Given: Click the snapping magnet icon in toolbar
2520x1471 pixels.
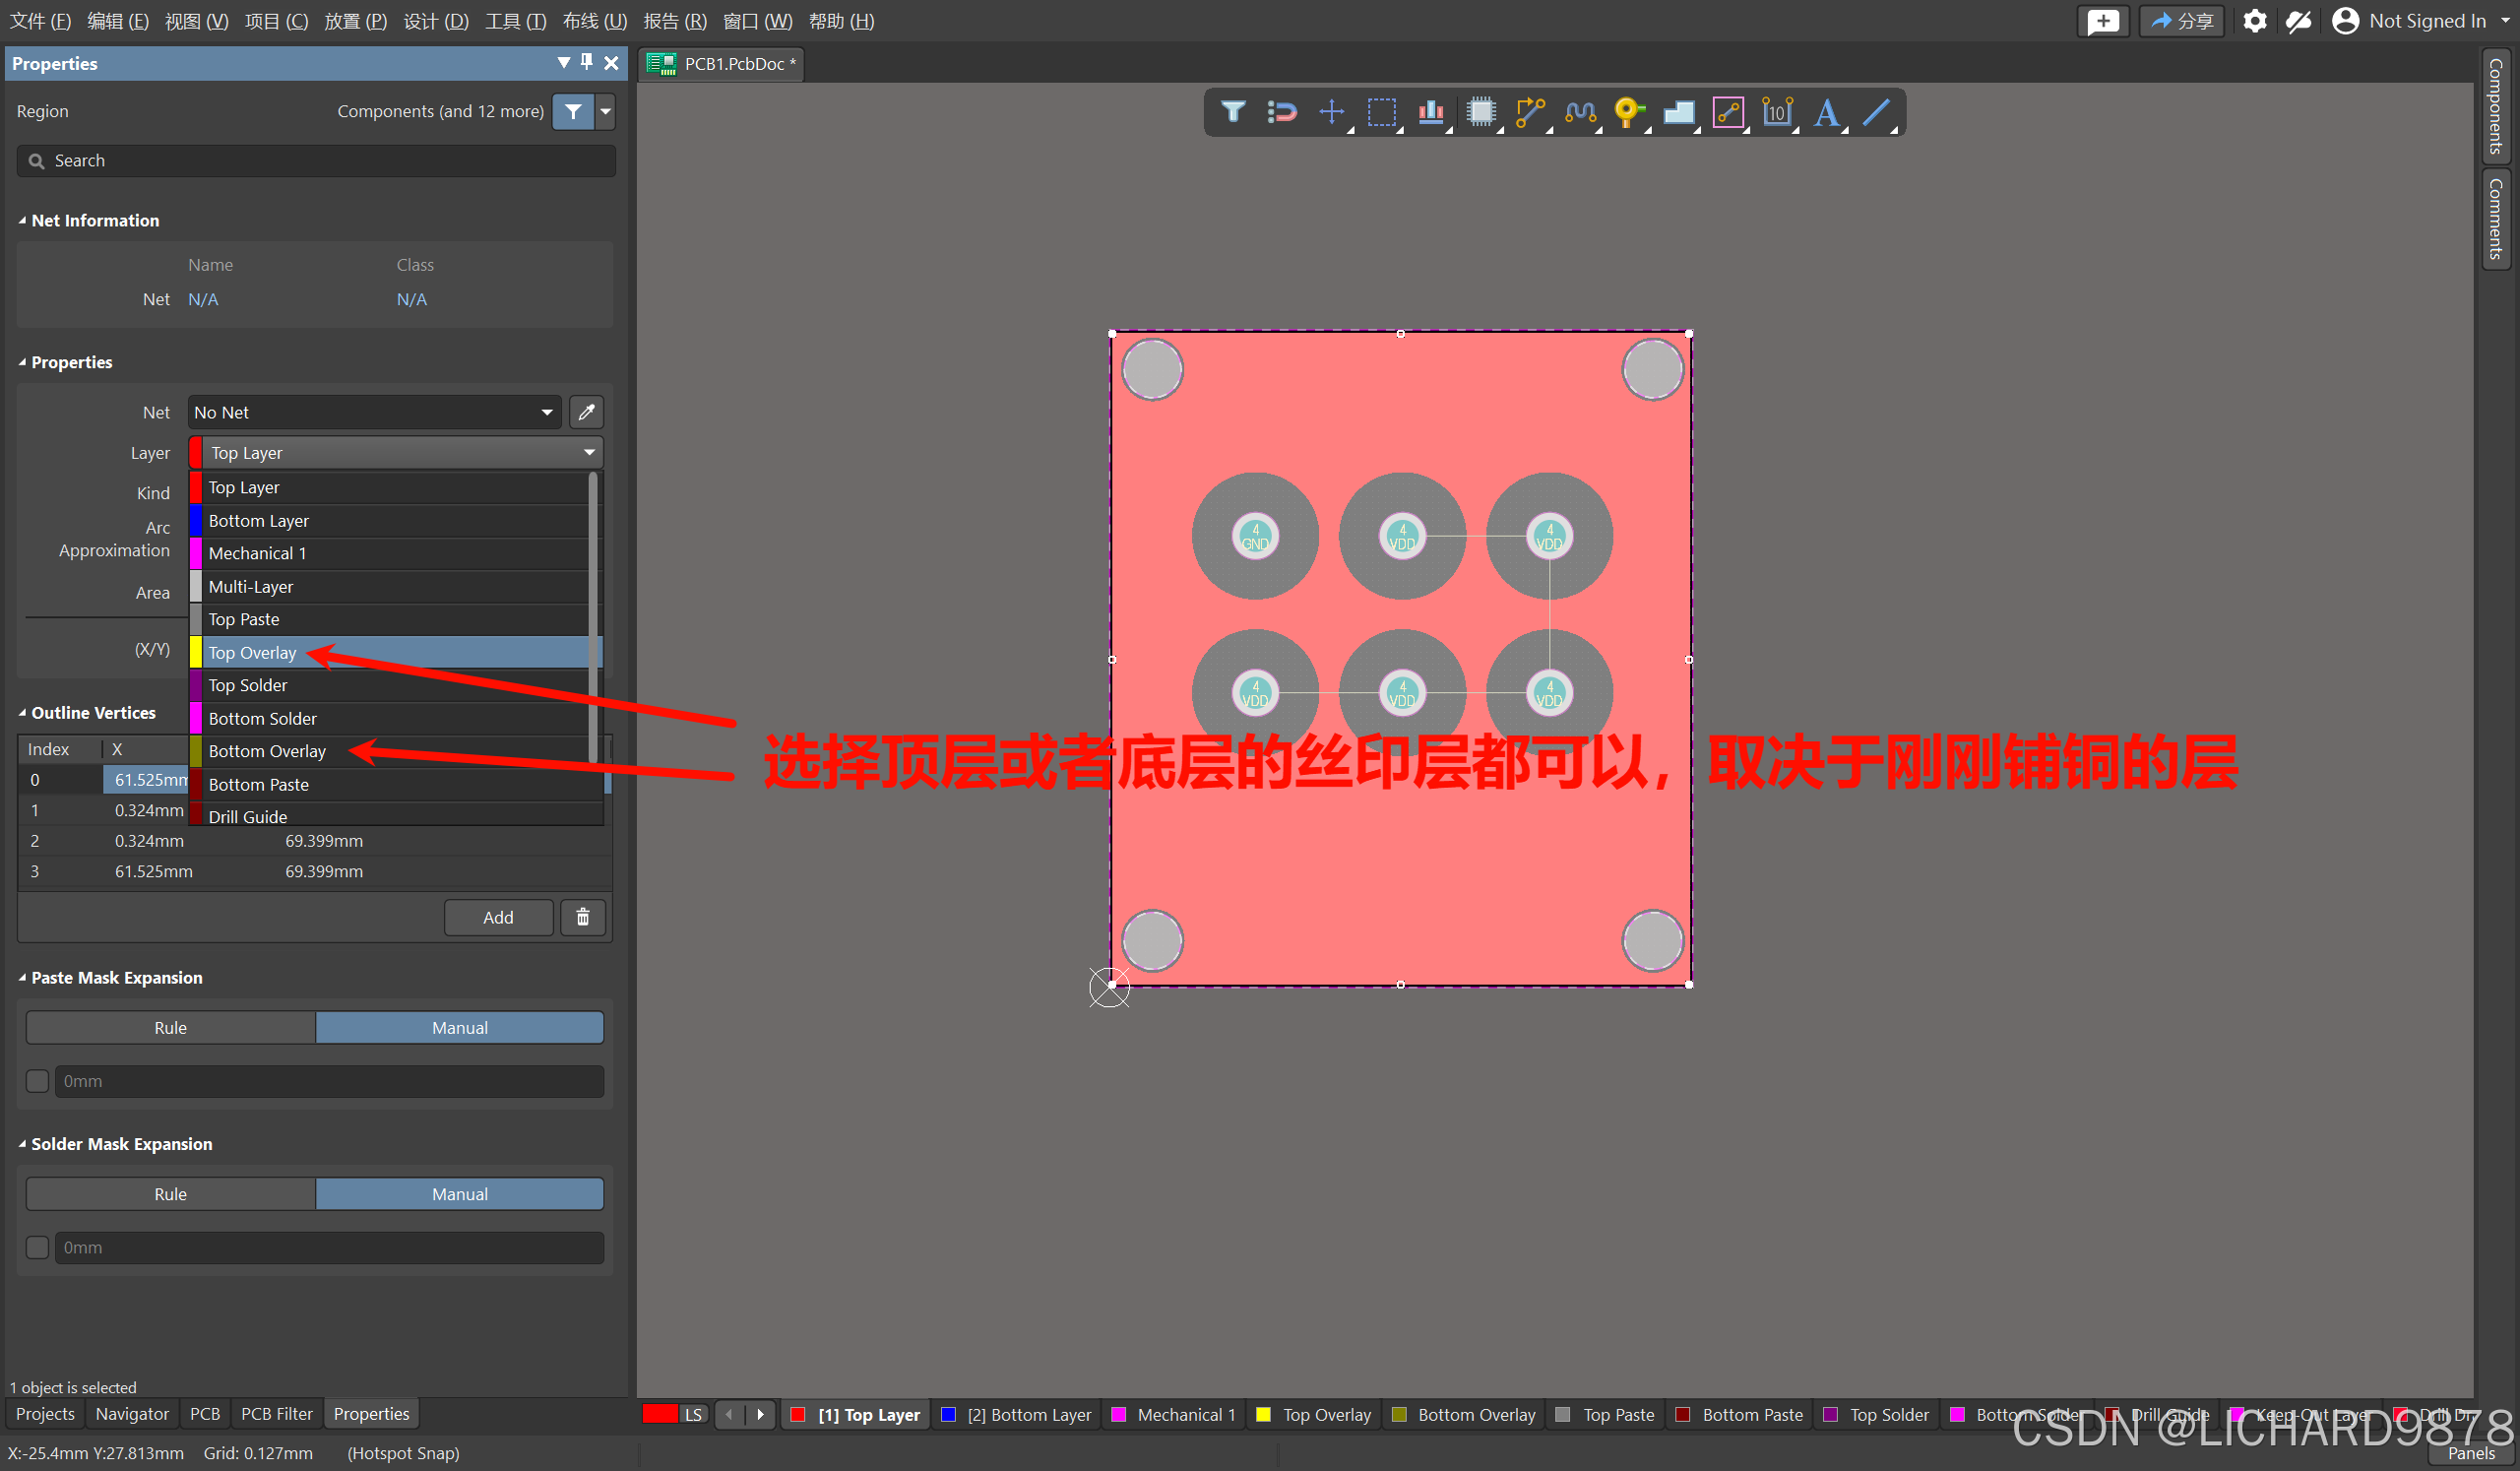Looking at the screenshot, I should [x=1281, y=112].
